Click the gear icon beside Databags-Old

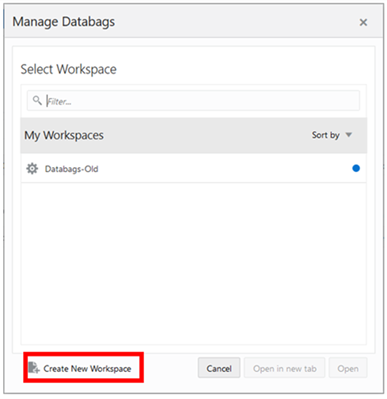click(x=32, y=169)
